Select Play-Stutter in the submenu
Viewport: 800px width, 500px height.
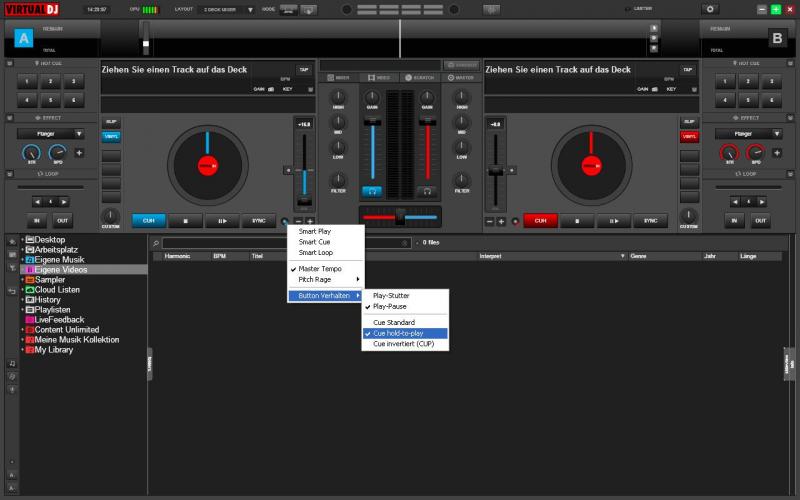[x=391, y=296]
